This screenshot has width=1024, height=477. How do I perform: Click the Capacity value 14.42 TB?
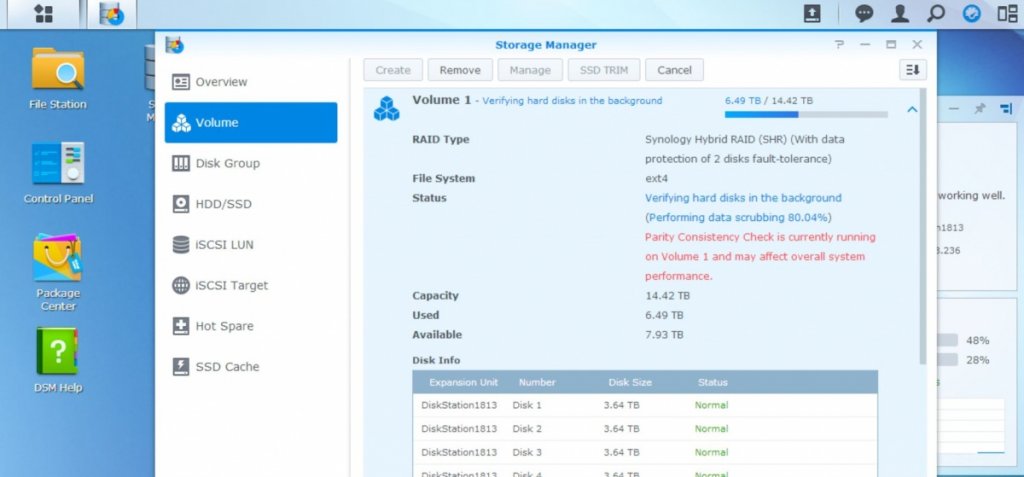pos(667,296)
